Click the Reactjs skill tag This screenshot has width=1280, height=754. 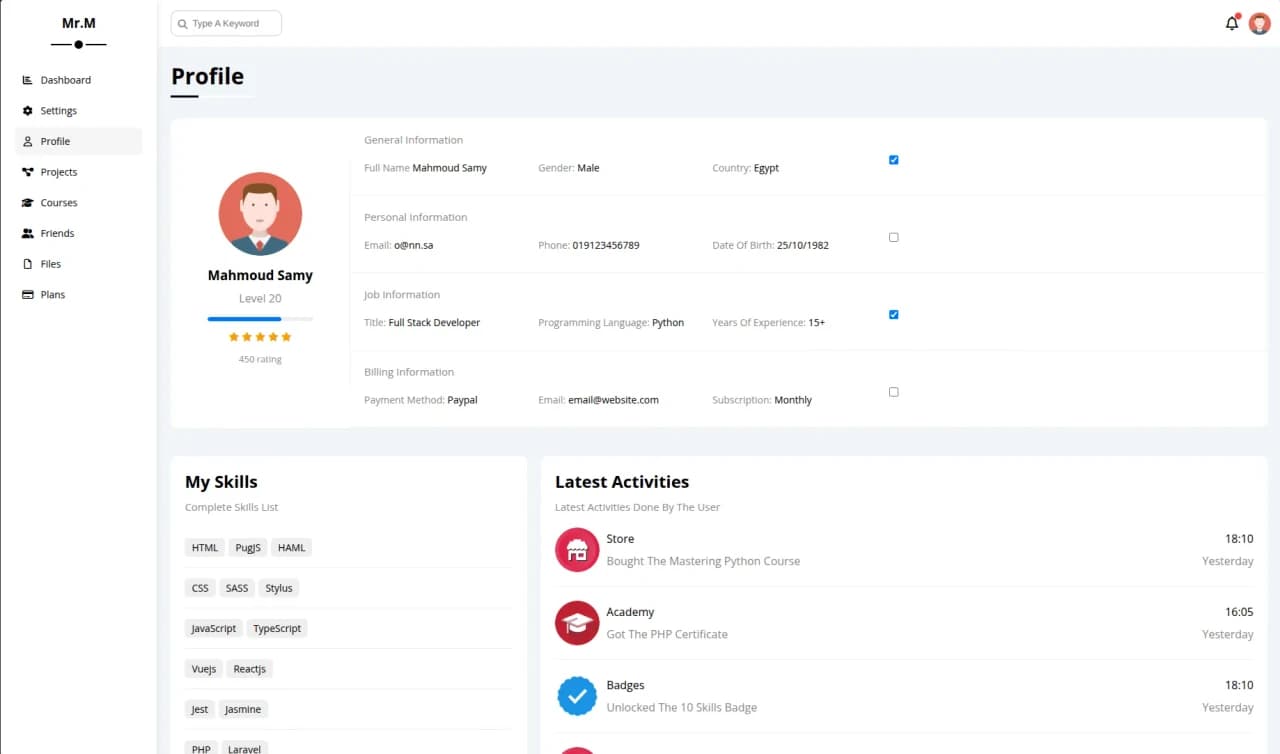(249, 669)
